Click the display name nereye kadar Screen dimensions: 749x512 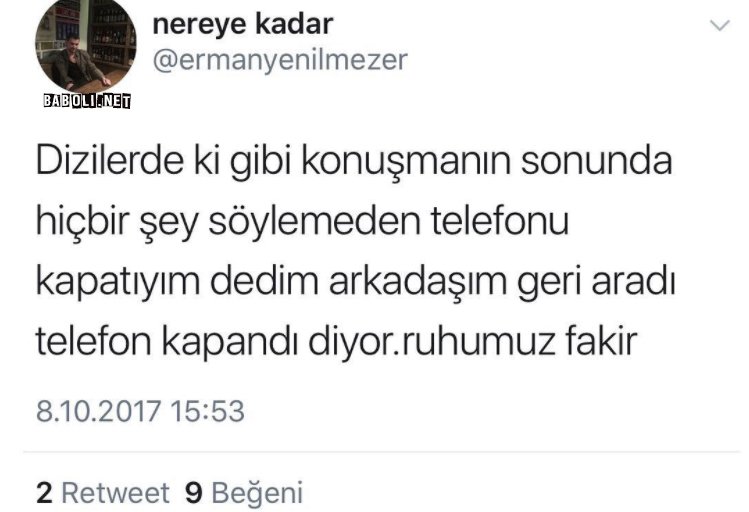[243, 24]
